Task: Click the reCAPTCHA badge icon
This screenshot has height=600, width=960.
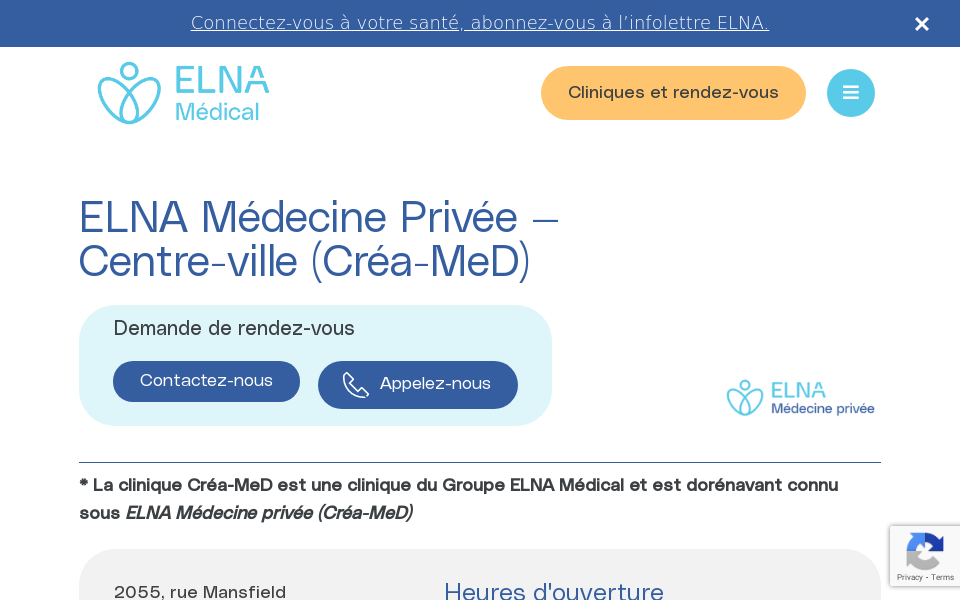Action: pyautogui.click(x=925, y=549)
